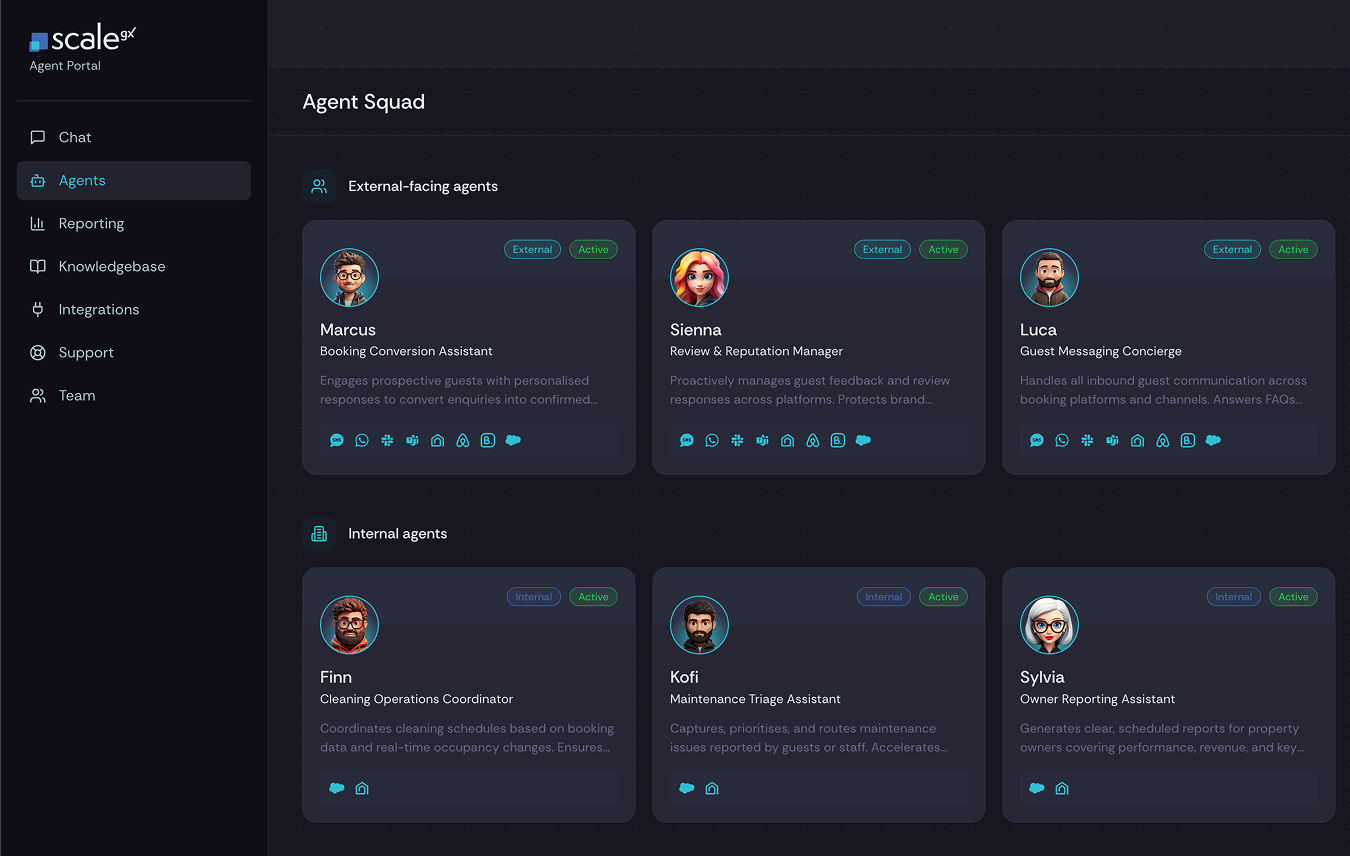Click the house icon on Finn's card
The height and width of the screenshot is (856, 1350).
[x=362, y=788]
